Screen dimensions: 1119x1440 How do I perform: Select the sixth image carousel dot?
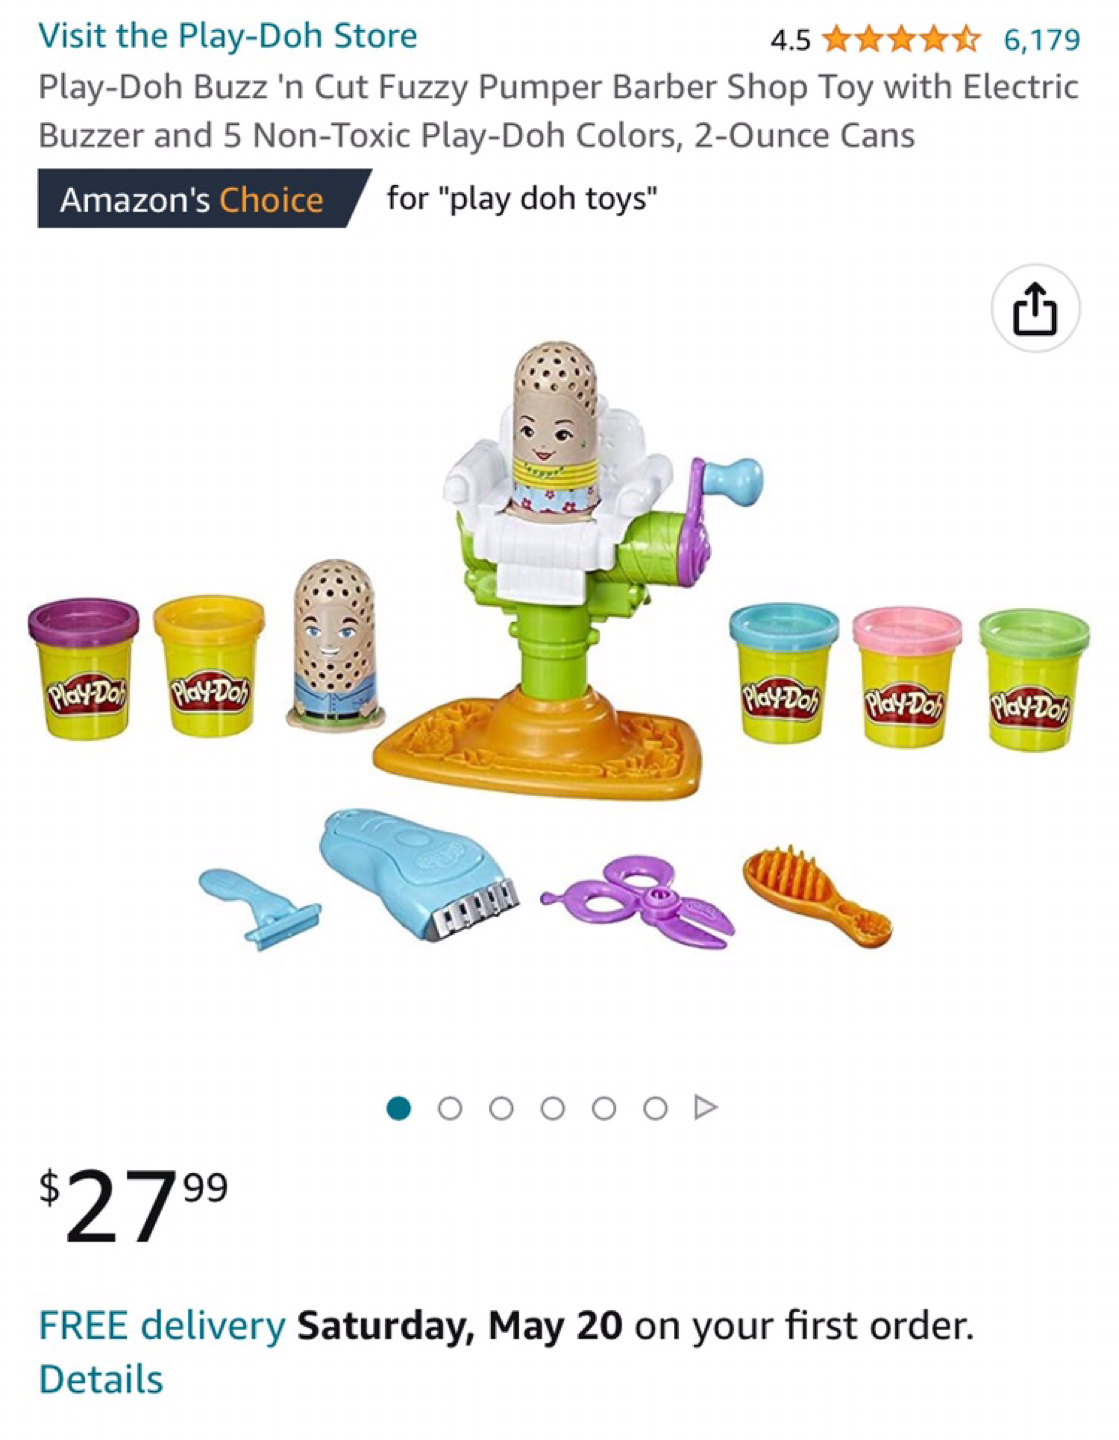(x=655, y=1108)
